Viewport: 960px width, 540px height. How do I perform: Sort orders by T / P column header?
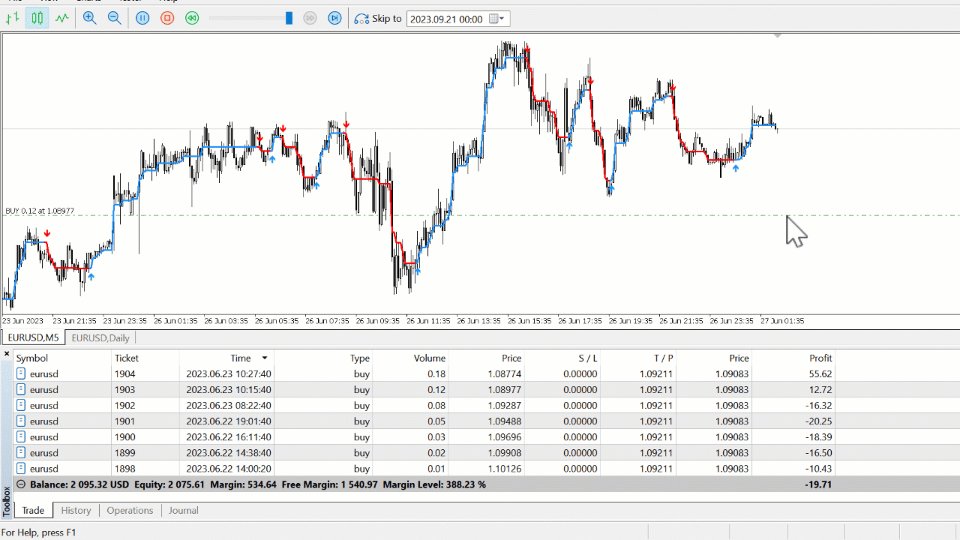click(x=663, y=358)
